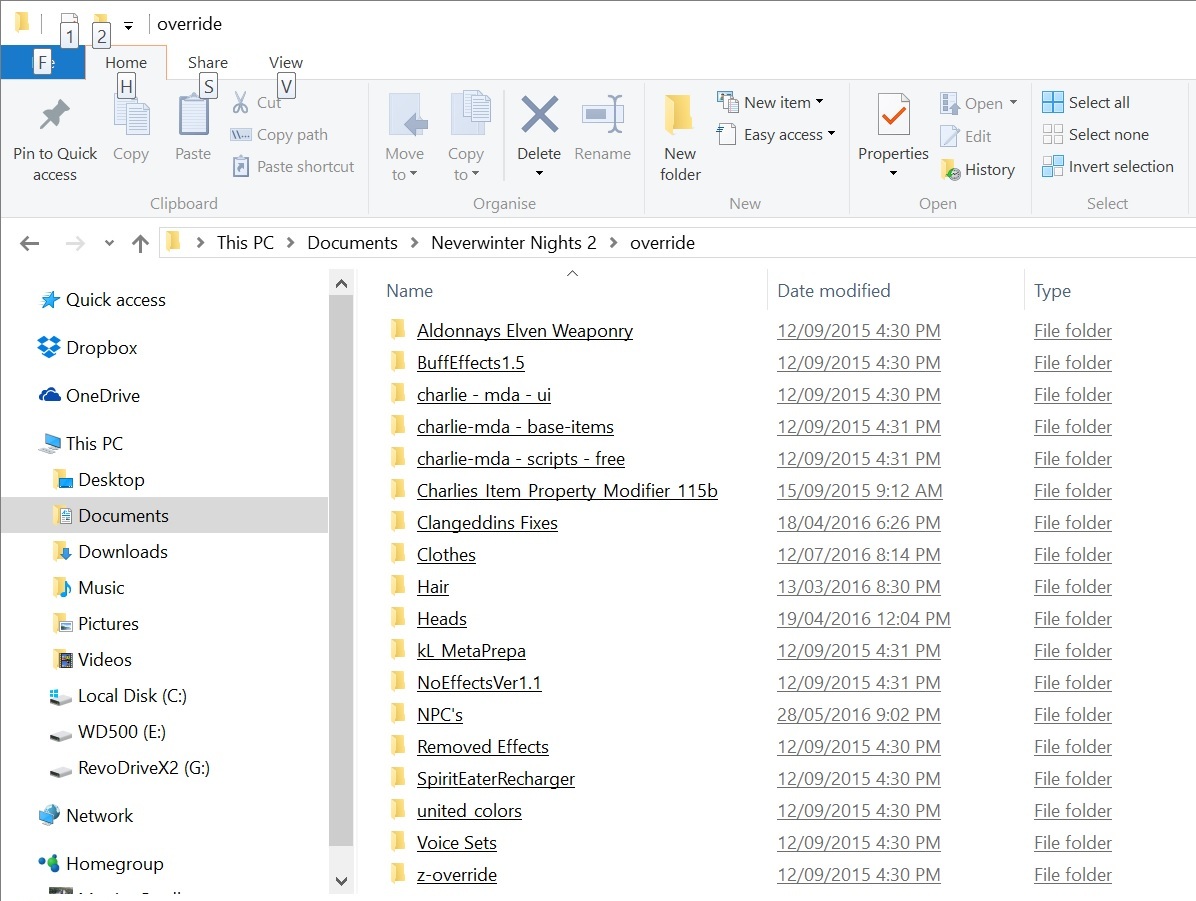This screenshot has height=901, width=1196.
Task: Open the Easy access dropdown arrow
Action: (831, 134)
